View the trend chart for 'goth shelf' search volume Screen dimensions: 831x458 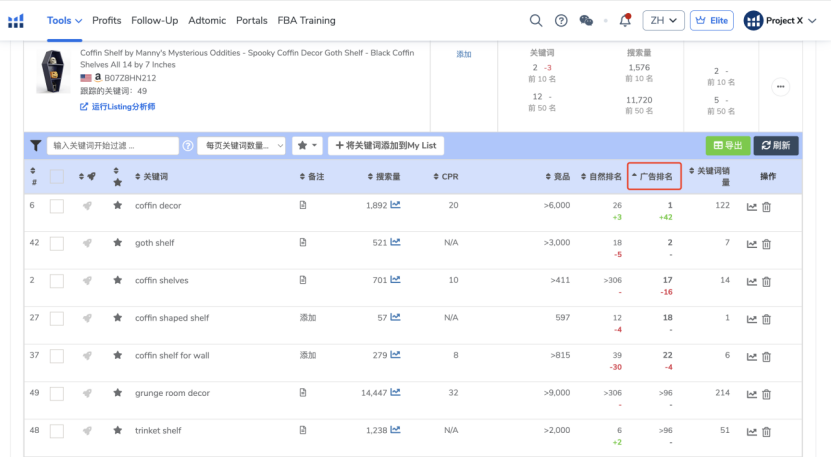pos(395,243)
